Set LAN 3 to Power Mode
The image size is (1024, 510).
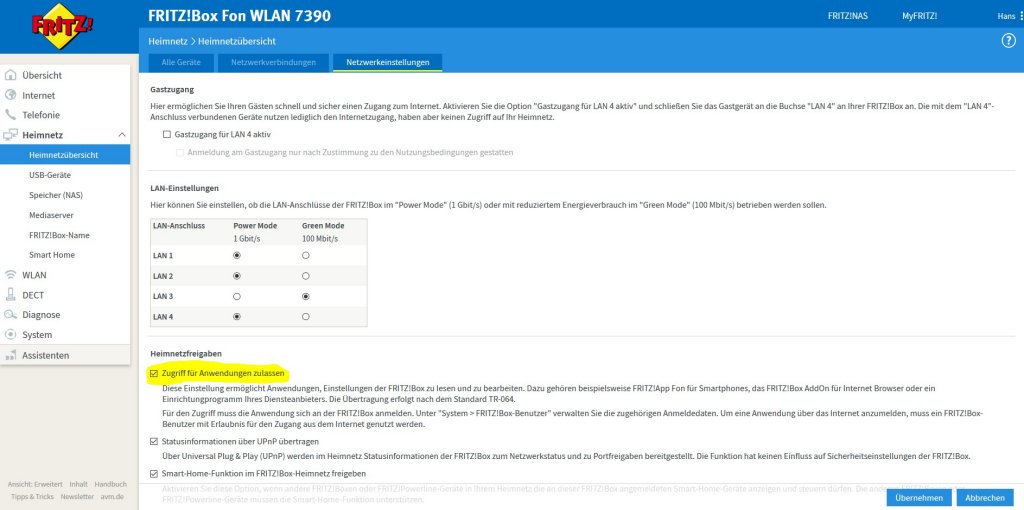[x=237, y=297]
